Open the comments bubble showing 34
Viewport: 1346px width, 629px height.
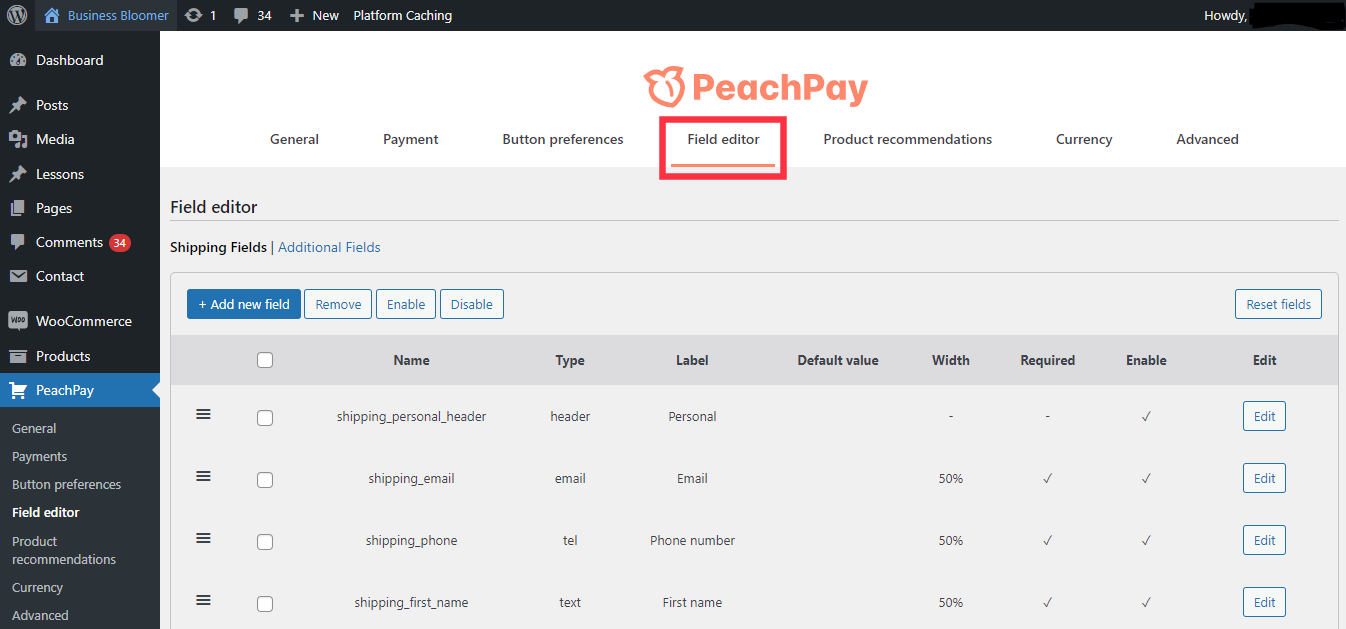(x=252, y=15)
